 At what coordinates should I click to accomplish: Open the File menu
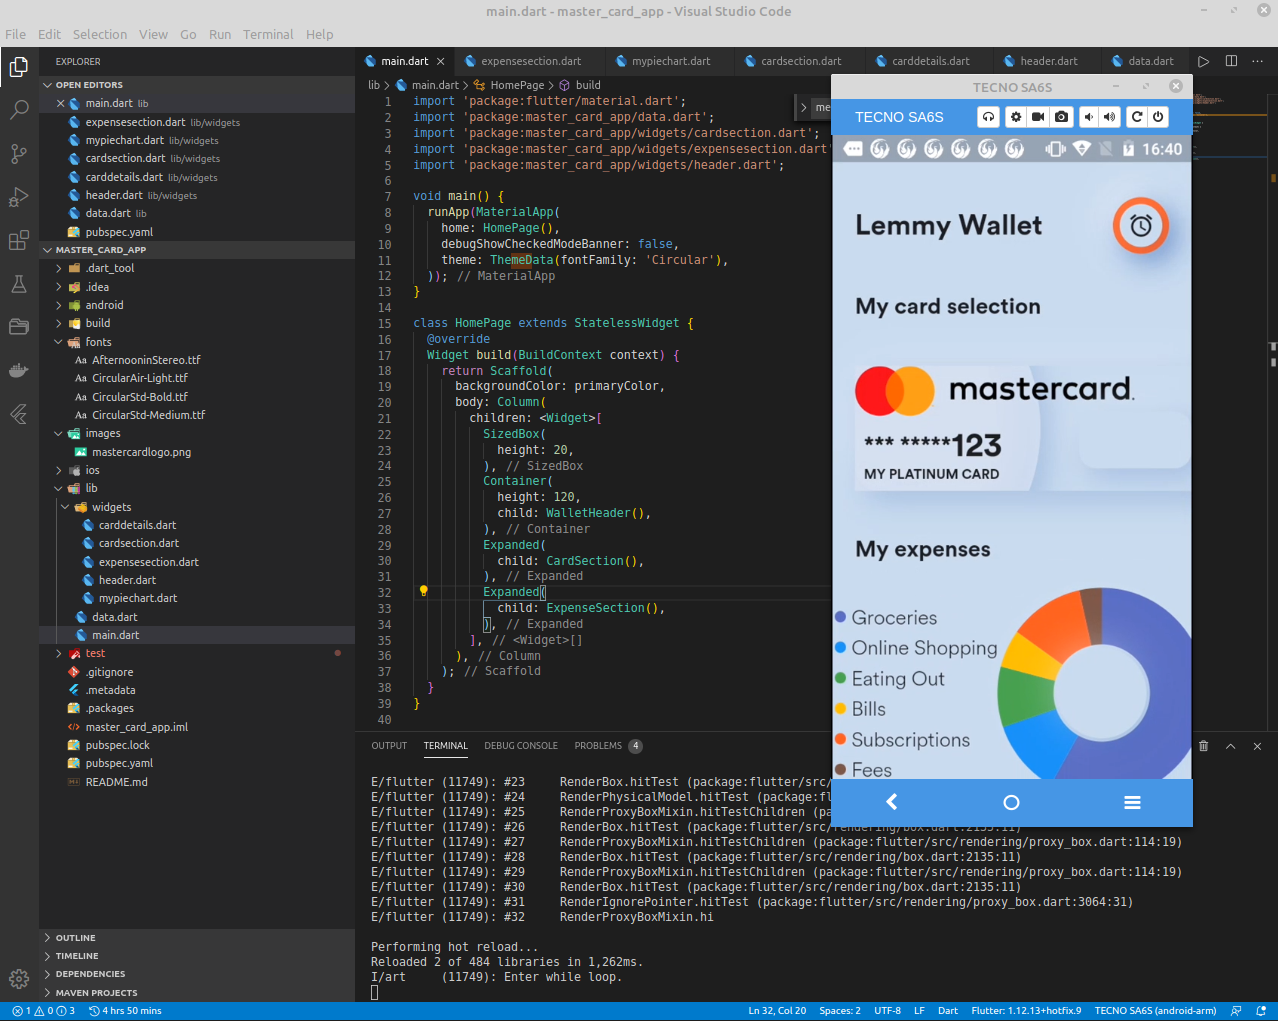15,34
